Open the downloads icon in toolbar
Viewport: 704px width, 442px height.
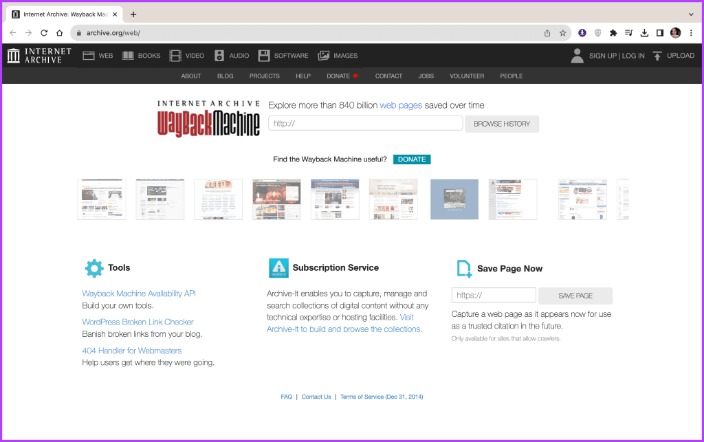point(644,33)
